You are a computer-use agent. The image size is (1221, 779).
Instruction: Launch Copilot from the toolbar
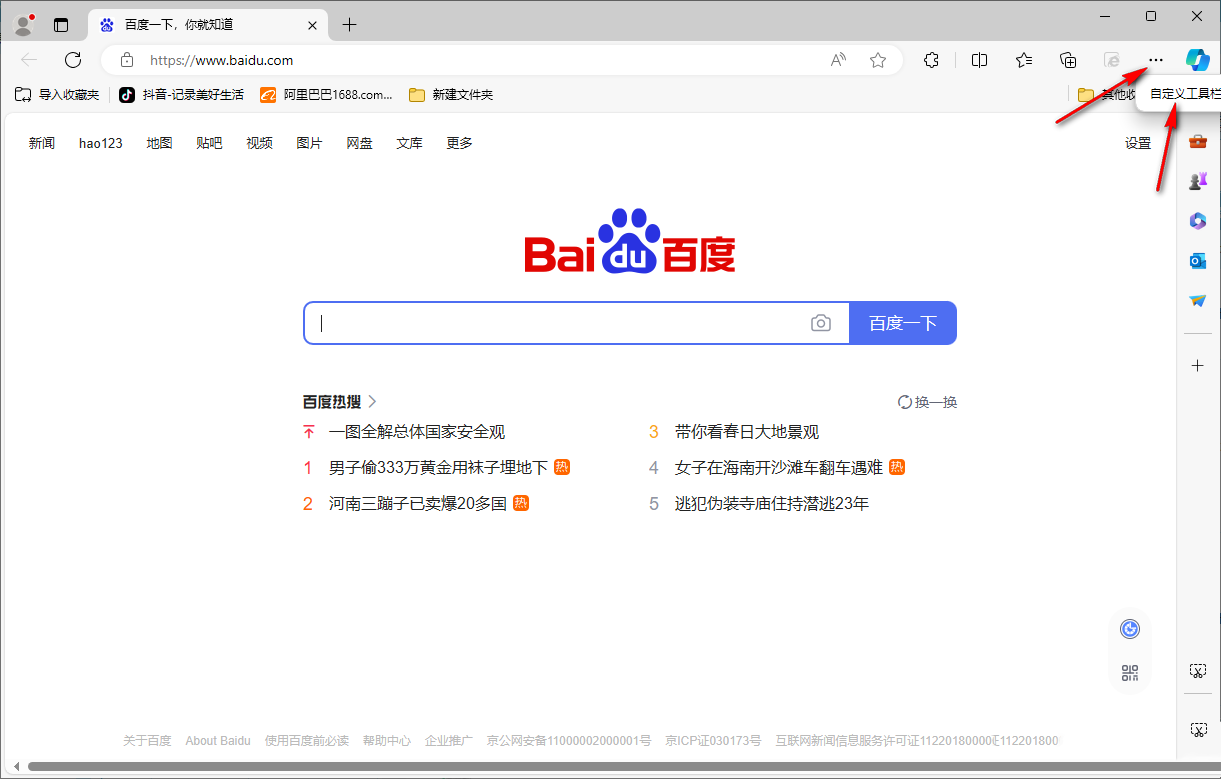pyautogui.click(x=1198, y=60)
